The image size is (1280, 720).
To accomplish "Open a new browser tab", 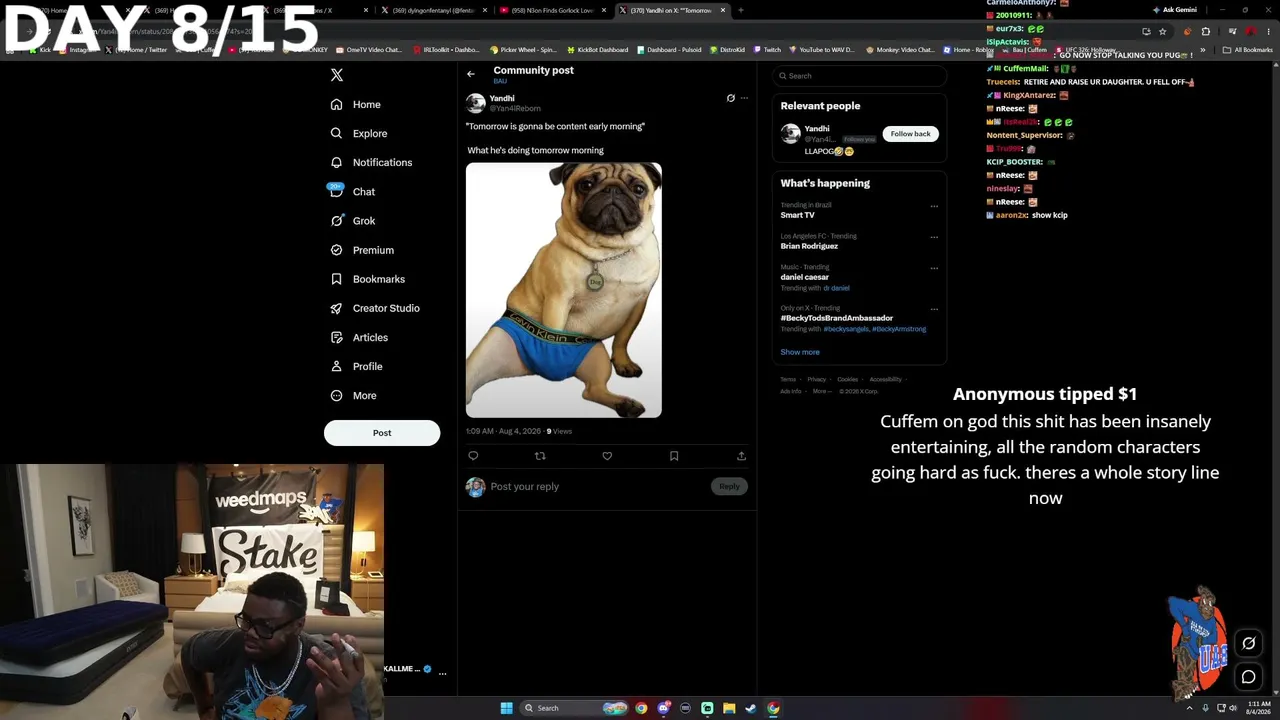I will 741,10.
